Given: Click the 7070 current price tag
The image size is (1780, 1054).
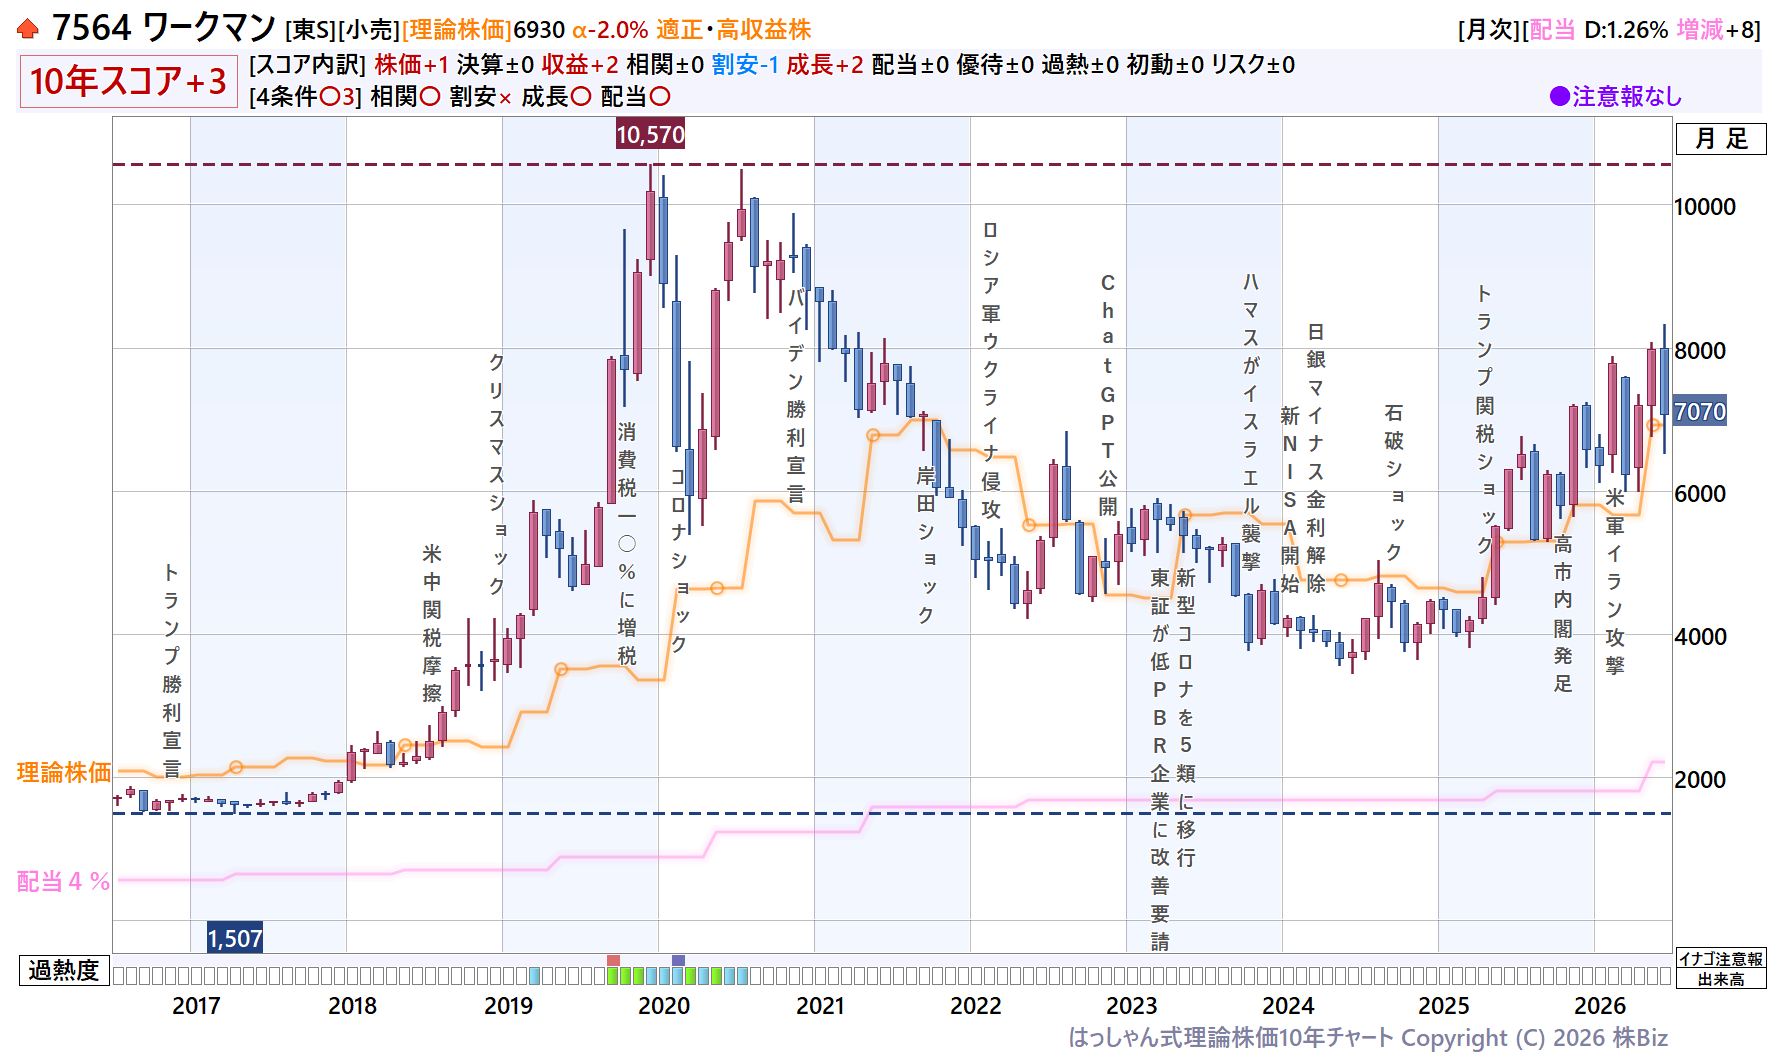Looking at the screenshot, I should (1700, 411).
